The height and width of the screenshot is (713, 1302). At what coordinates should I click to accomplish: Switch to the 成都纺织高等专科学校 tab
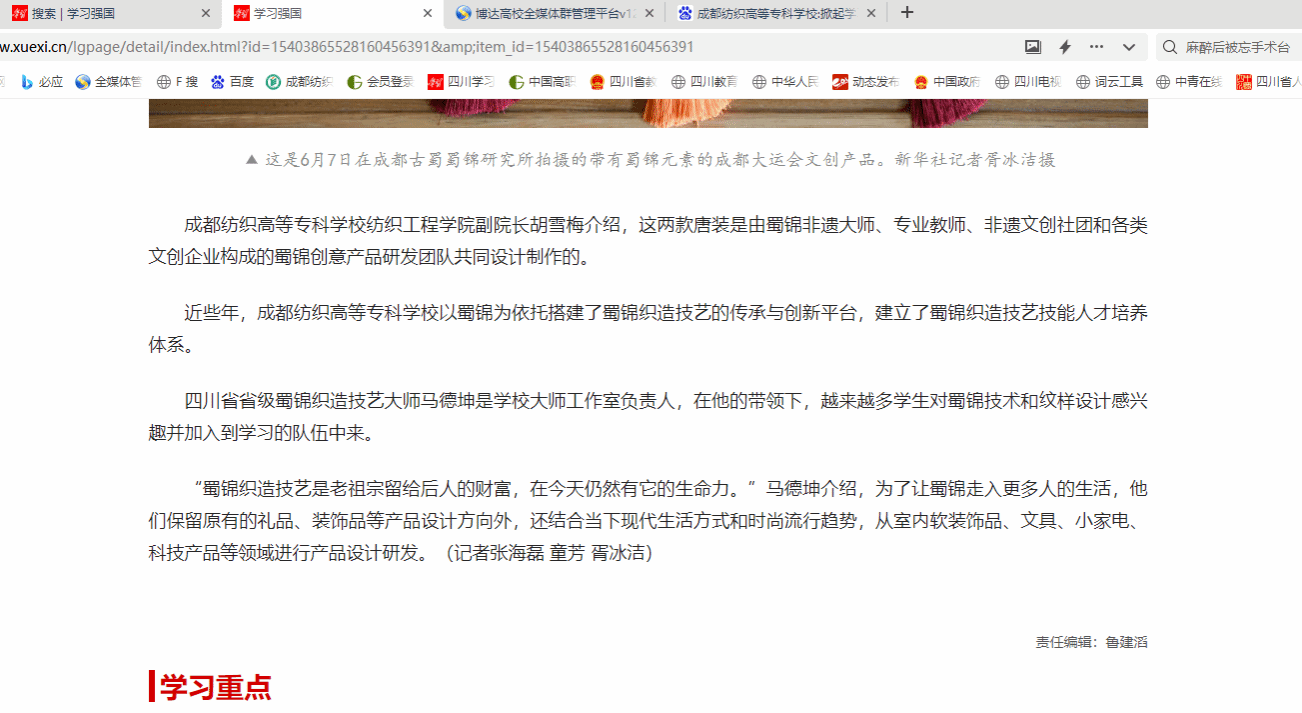pos(768,13)
